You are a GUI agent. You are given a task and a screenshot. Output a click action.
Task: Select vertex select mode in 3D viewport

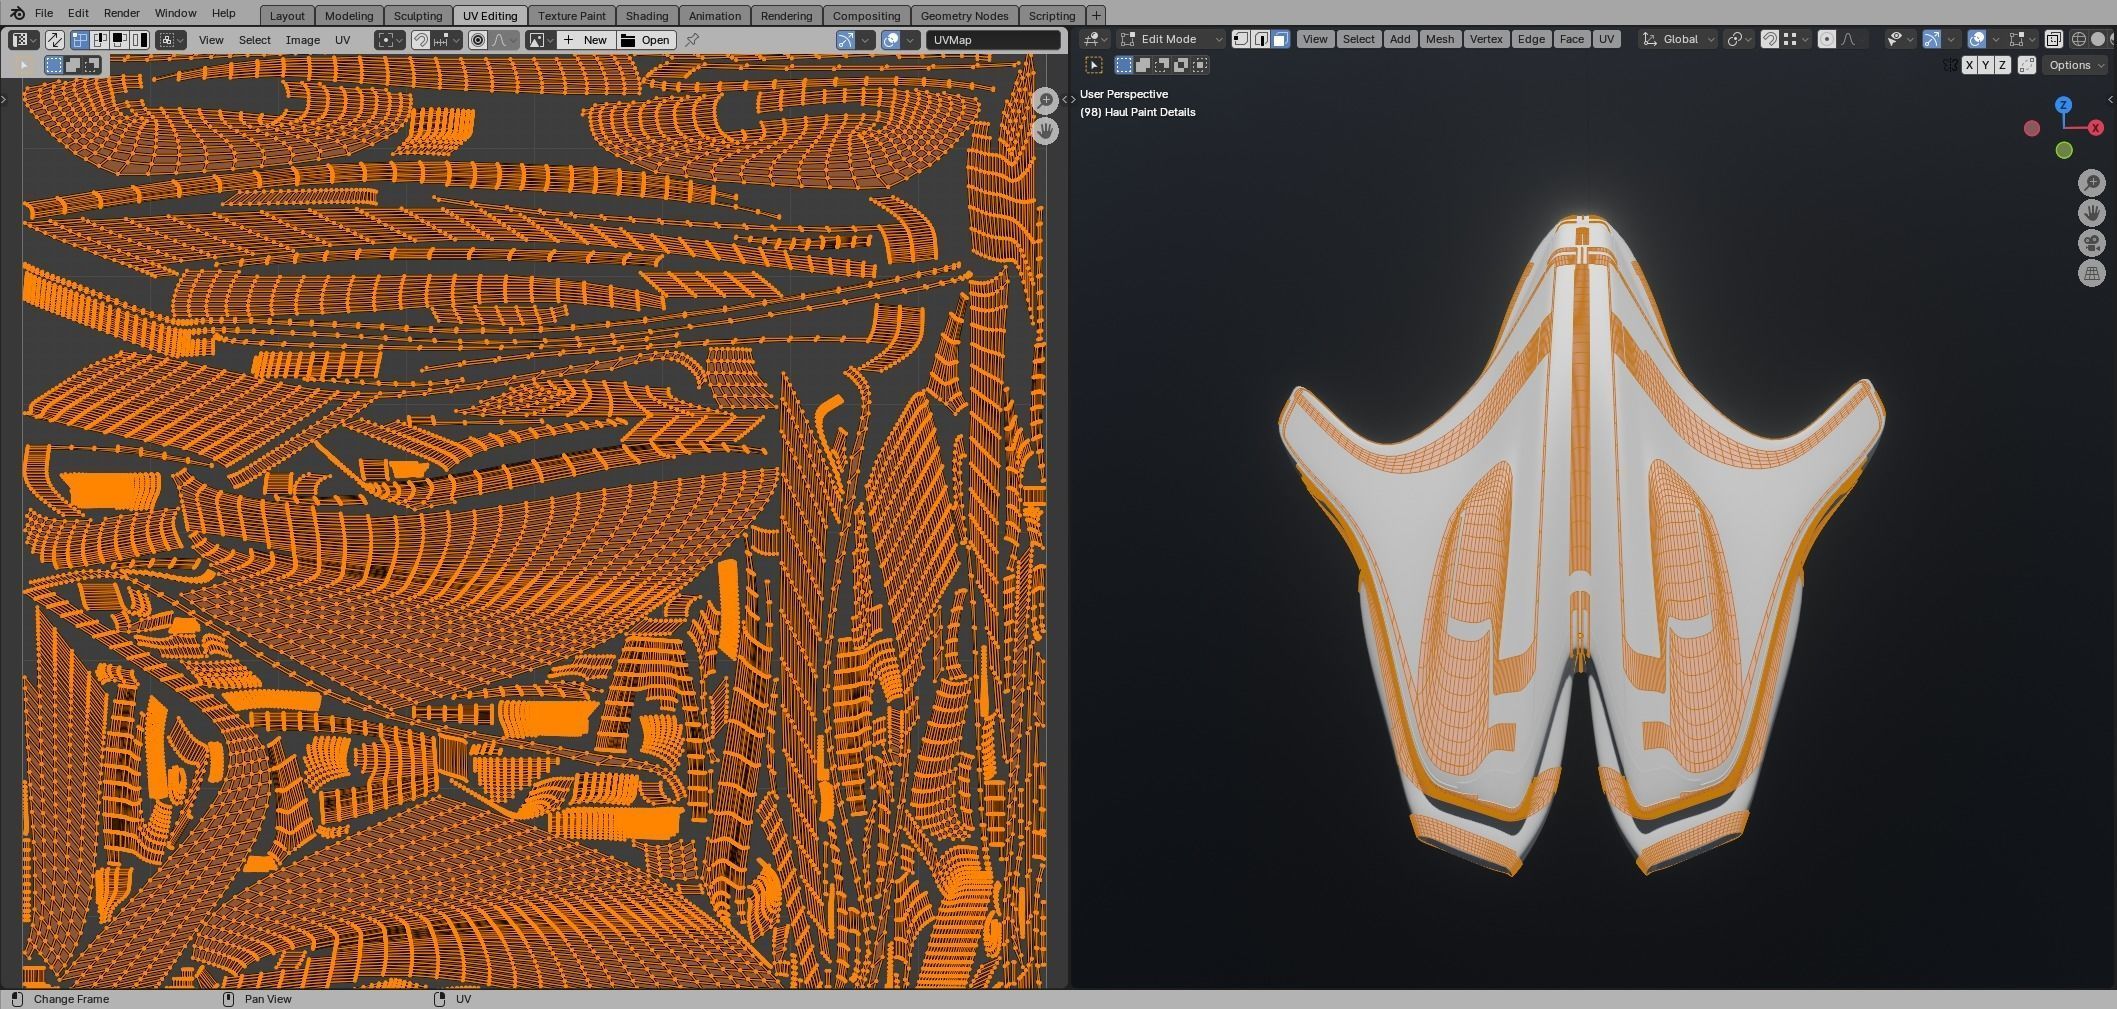1241,39
